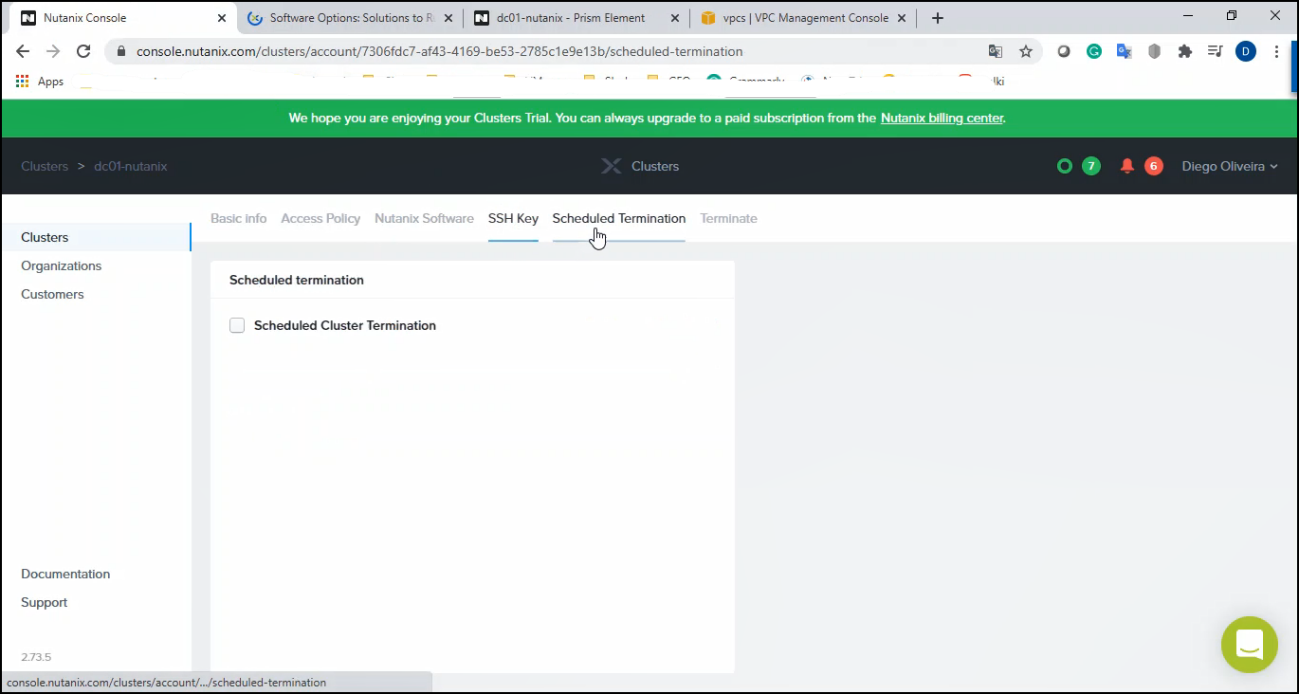1299x694 pixels.
Task: Click the browser address bar URL
Action: point(440,51)
